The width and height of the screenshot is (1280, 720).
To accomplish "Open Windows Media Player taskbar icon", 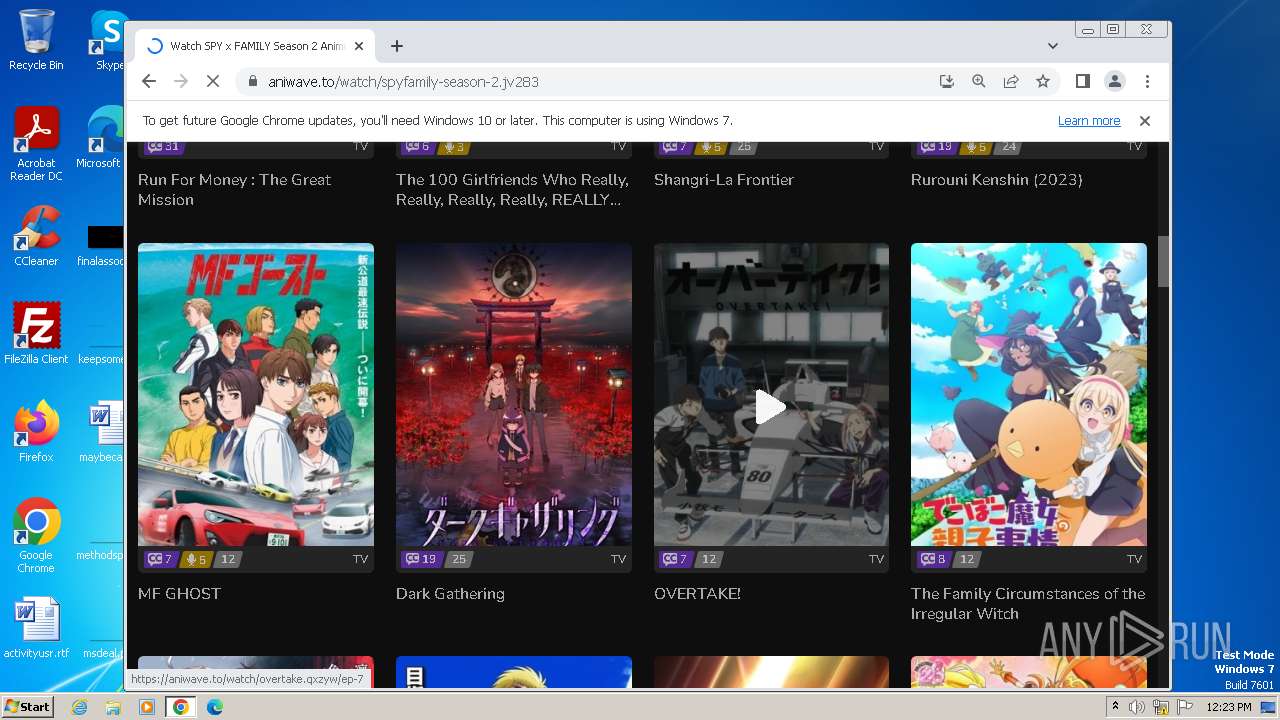I will [x=147, y=707].
